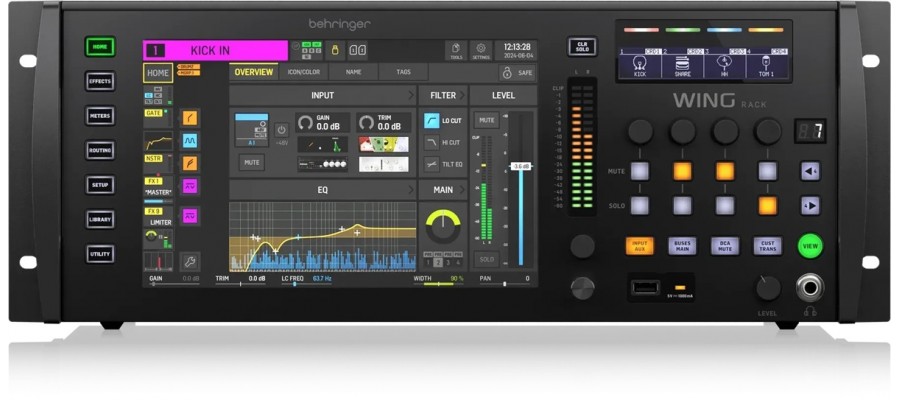
Task: Open the A1 input source thumbnail
Action: 251,130
